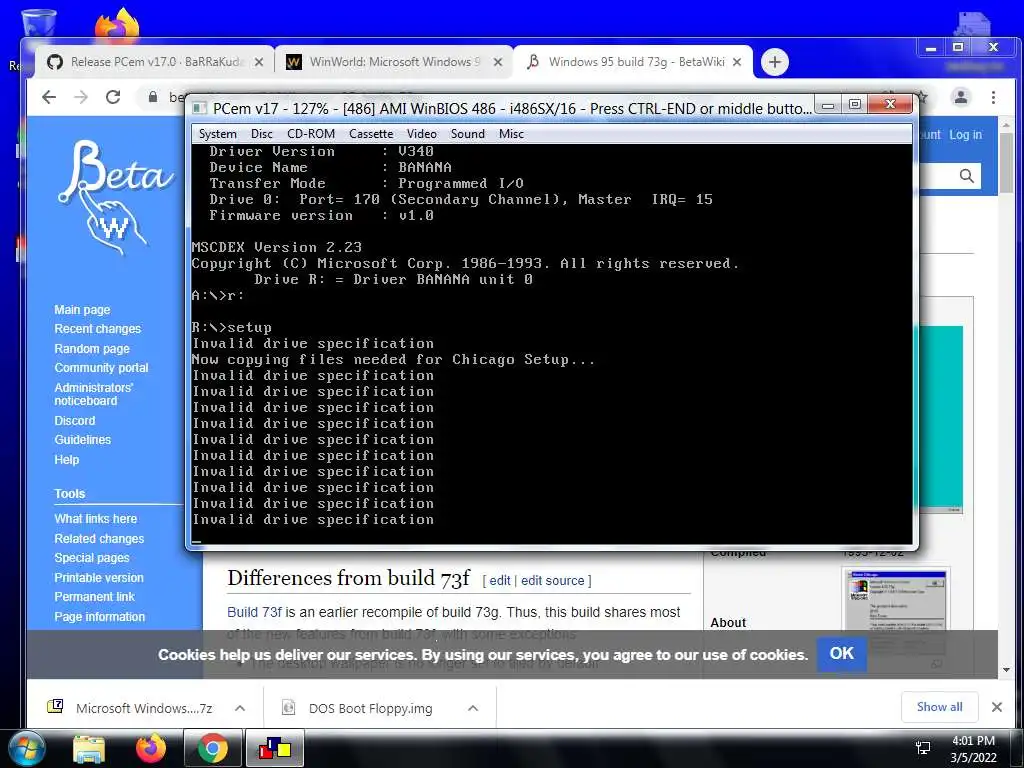Click Show all downloads
This screenshot has height=768, width=1024.
click(x=939, y=707)
